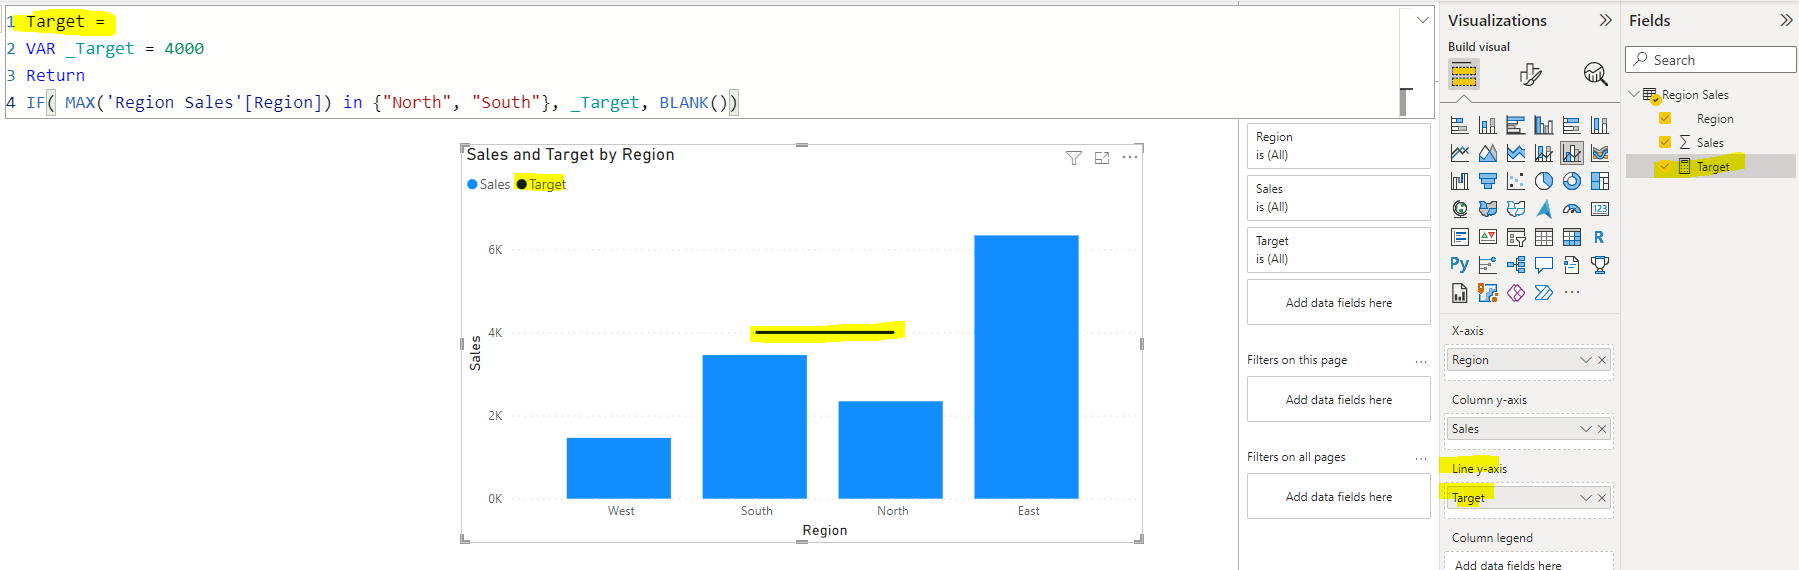The height and width of the screenshot is (570, 1799).
Task: Expand the formula bar with chevron
Action: pyautogui.click(x=1423, y=20)
